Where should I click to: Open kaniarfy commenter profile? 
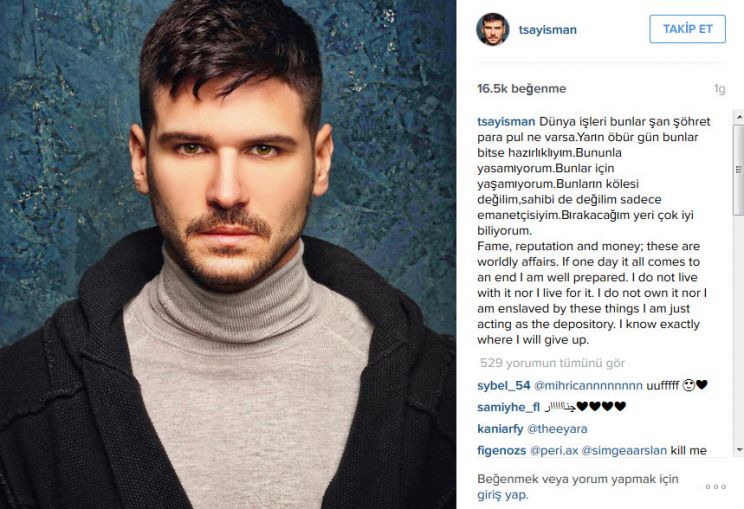pos(500,429)
